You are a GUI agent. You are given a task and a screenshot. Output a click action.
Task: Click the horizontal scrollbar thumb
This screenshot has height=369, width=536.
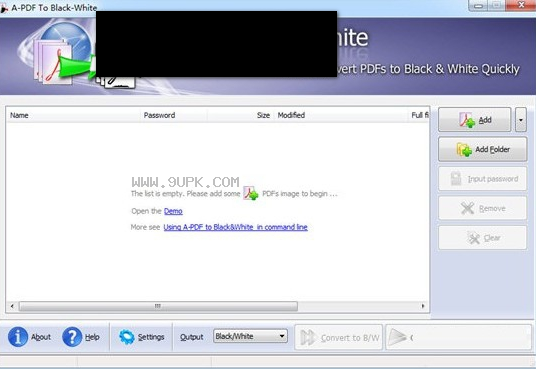pos(158,306)
